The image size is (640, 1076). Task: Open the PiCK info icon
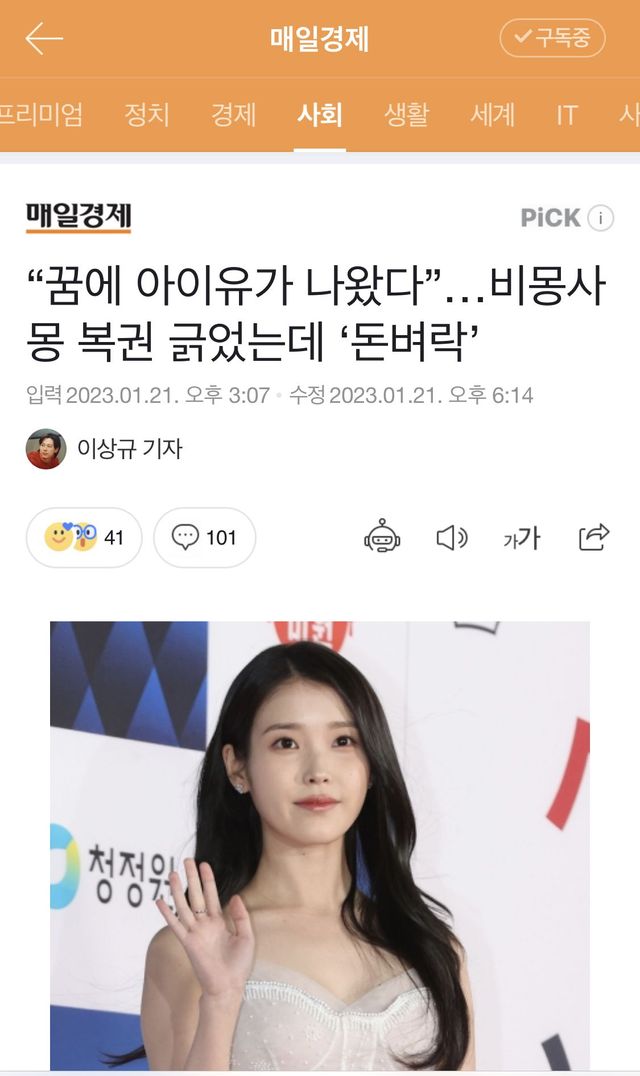(601, 218)
